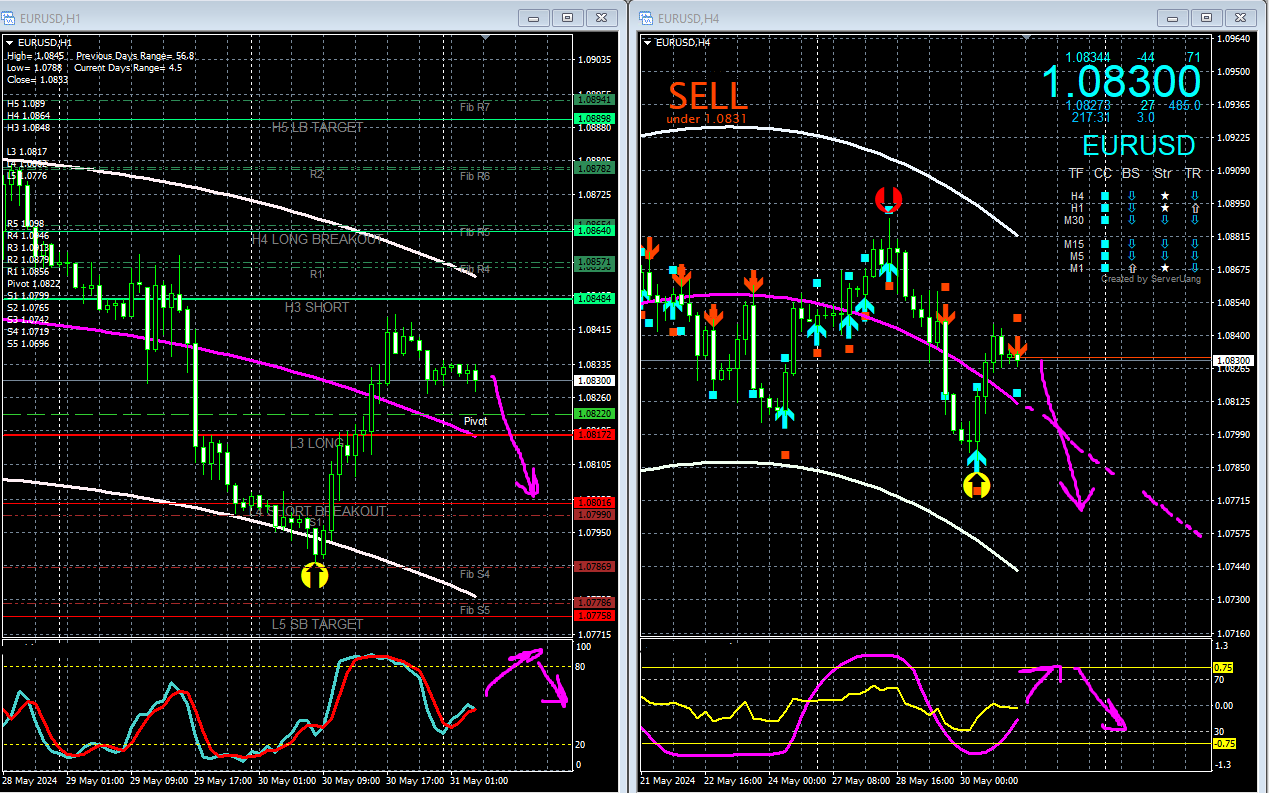
Task: Click the H4 row star under Str
Action: click(x=1165, y=196)
